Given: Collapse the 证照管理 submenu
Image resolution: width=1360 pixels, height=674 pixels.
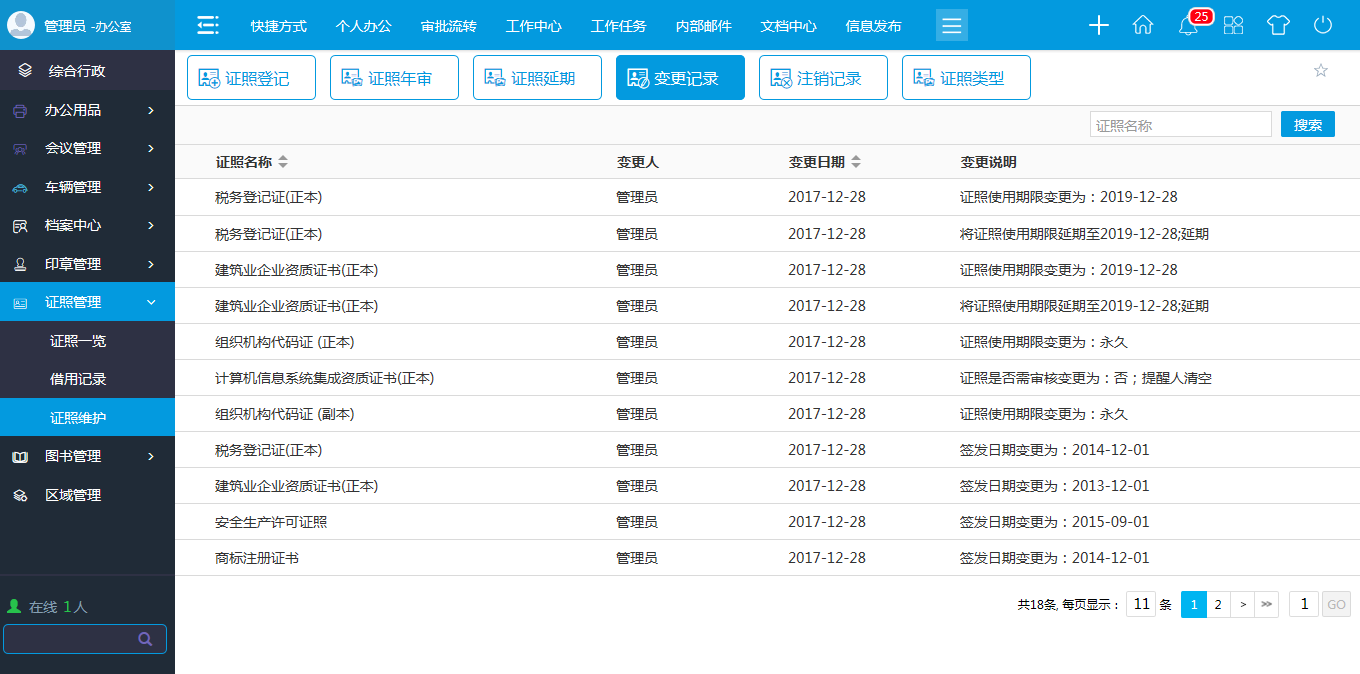Looking at the screenshot, I should click(87, 302).
